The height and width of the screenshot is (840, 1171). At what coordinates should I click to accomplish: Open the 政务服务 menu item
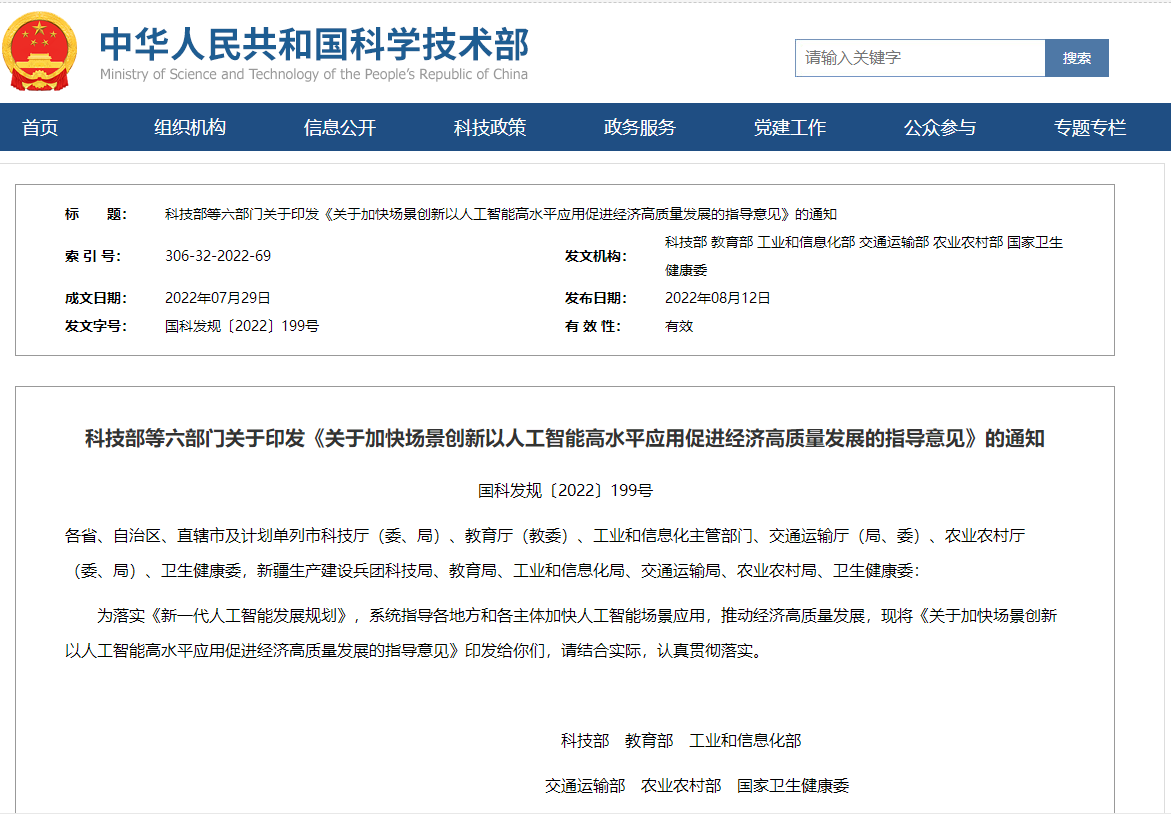(639, 128)
